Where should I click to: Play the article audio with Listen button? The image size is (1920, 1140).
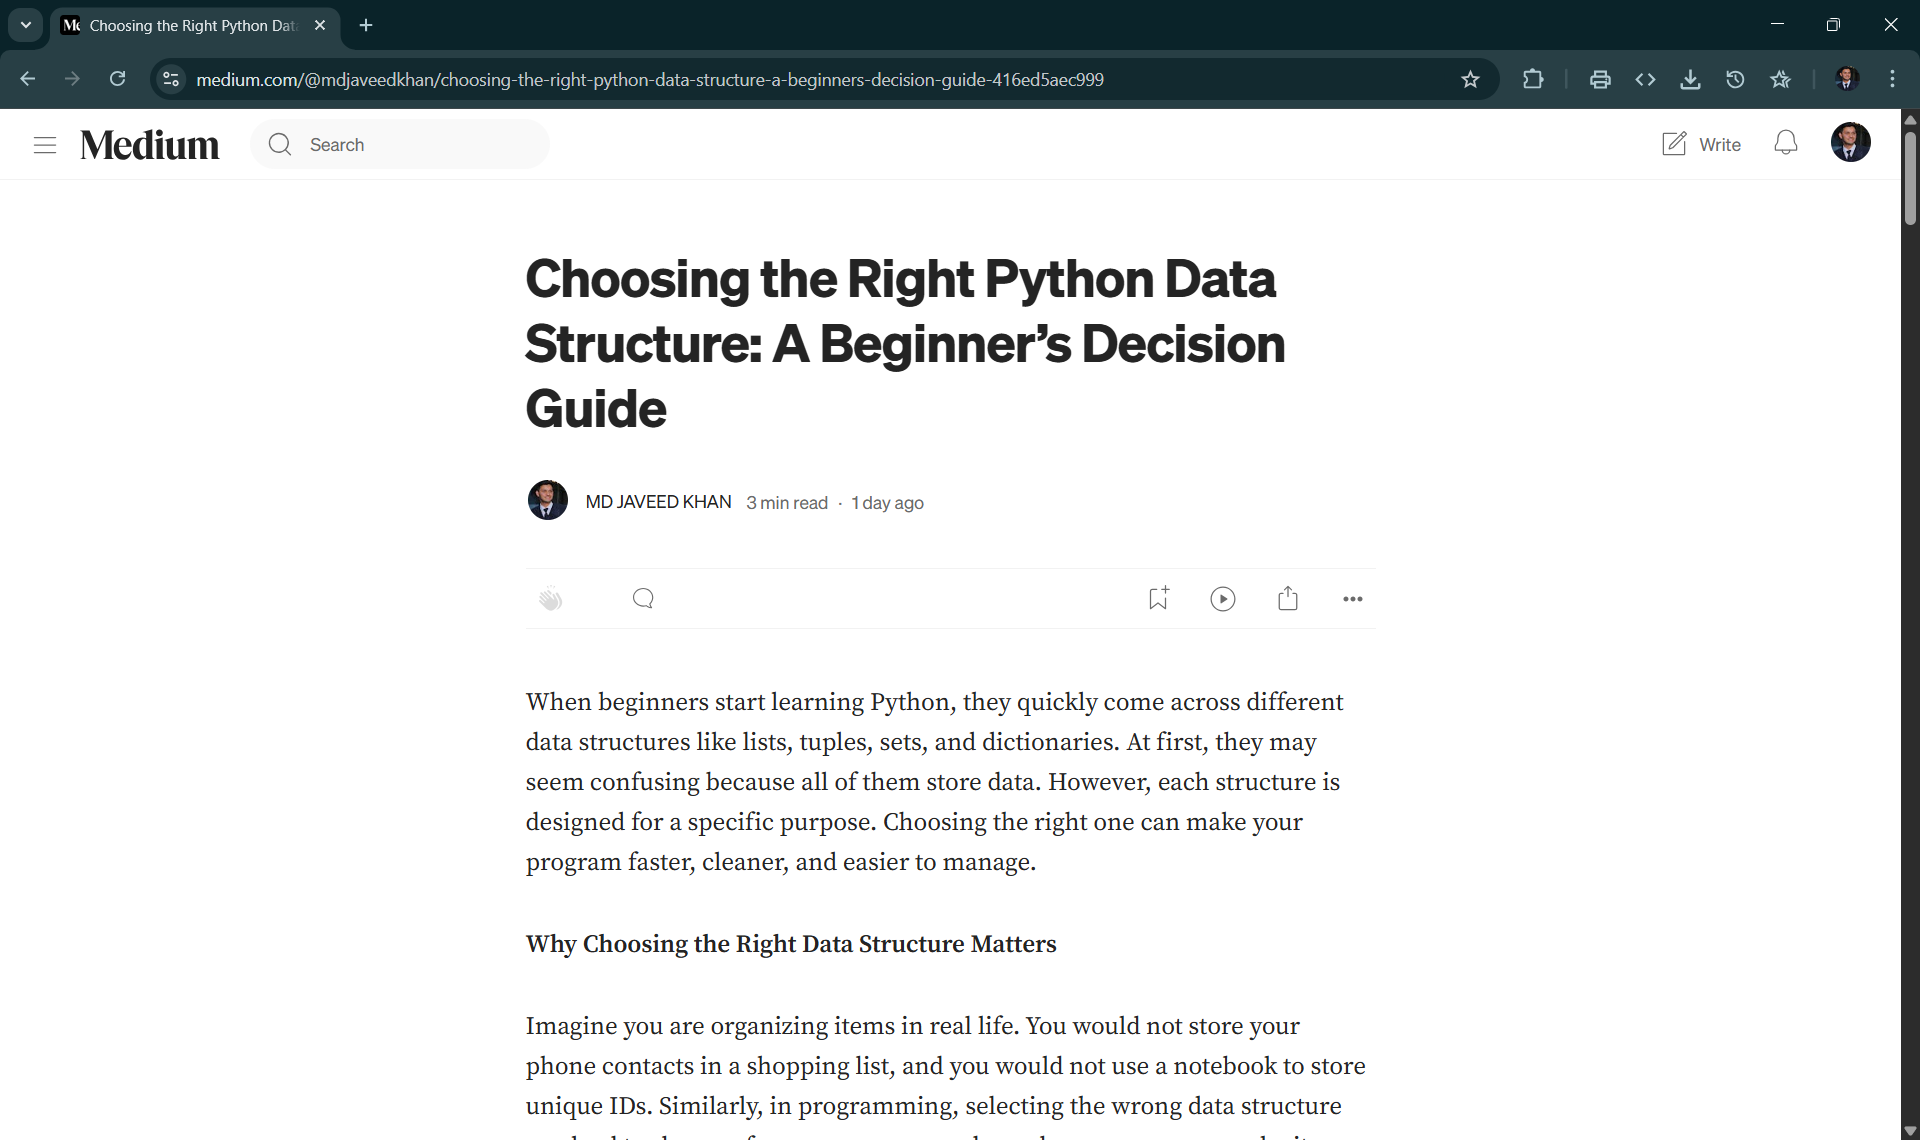(1222, 599)
